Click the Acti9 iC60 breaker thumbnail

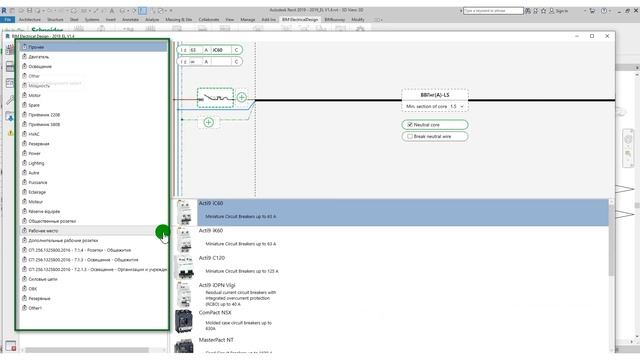[184, 213]
